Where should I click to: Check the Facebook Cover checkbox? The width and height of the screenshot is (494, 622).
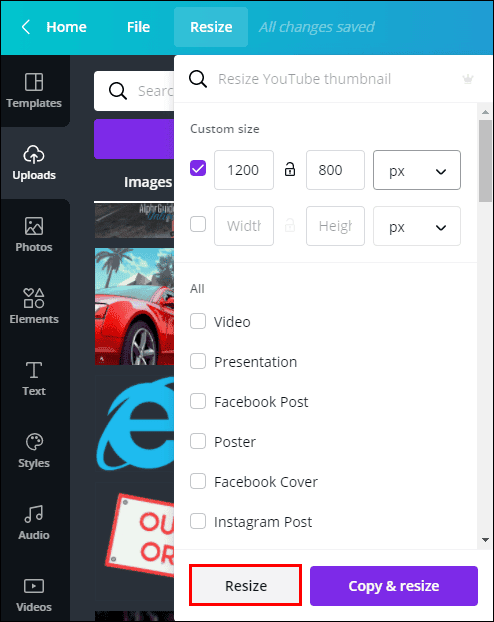pos(198,481)
